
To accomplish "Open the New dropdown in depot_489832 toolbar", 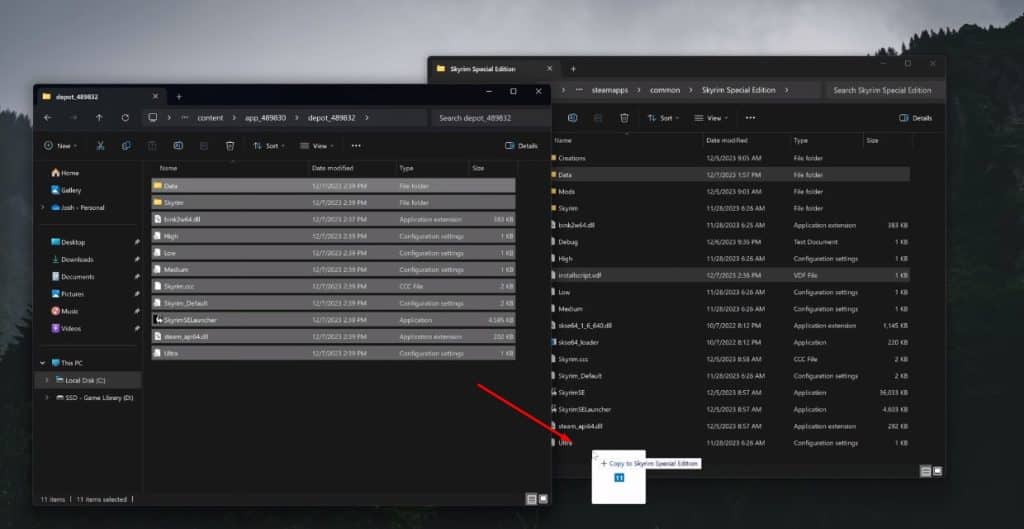I will (60, 146).
